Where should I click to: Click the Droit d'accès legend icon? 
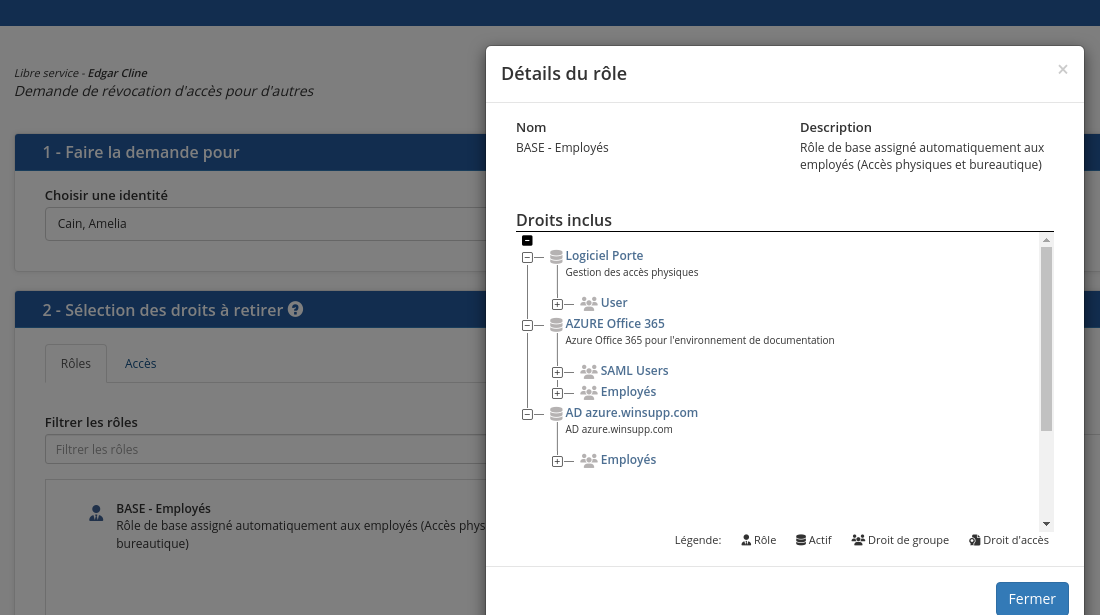[974, 540]
